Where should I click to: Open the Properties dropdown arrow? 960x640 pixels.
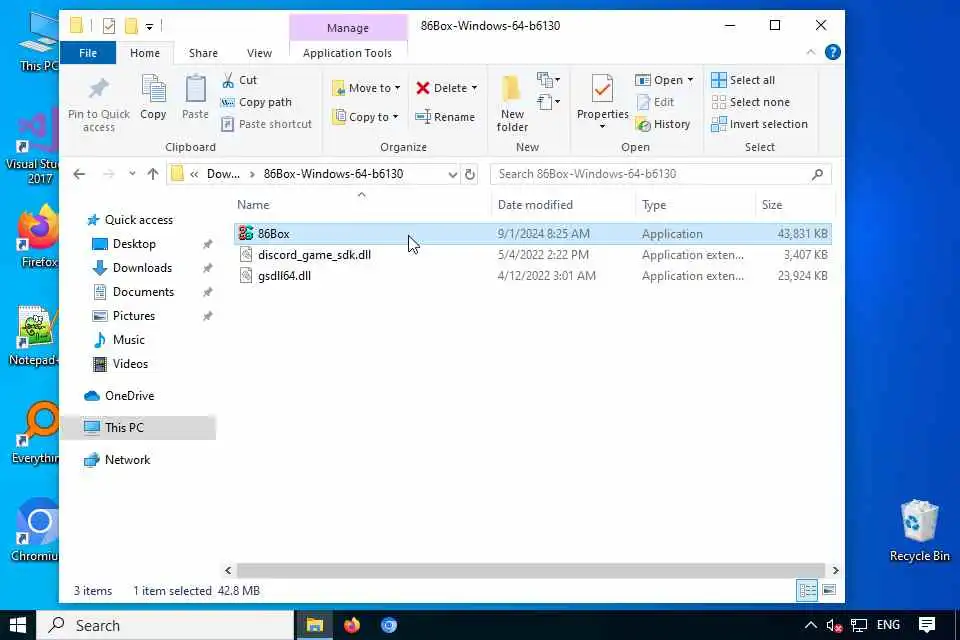[x=602, y=126]
